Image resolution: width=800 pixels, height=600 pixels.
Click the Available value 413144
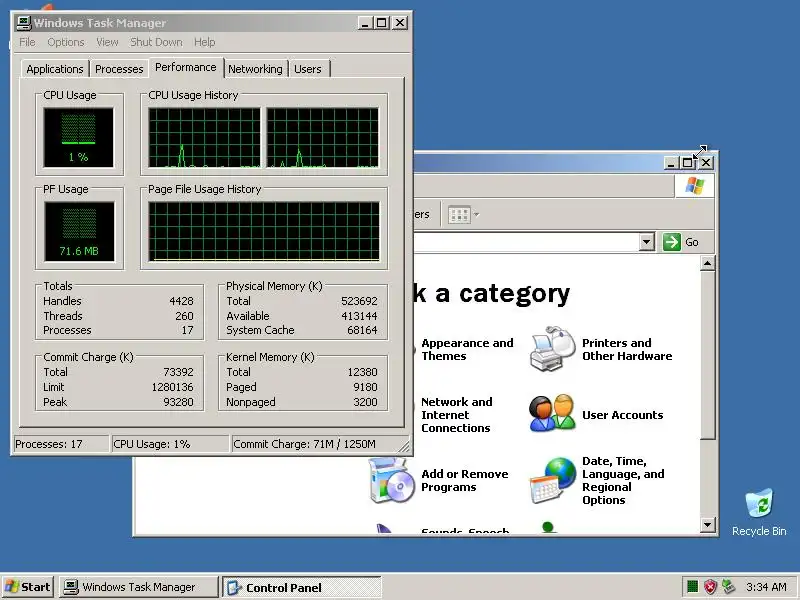pos(359,316)
